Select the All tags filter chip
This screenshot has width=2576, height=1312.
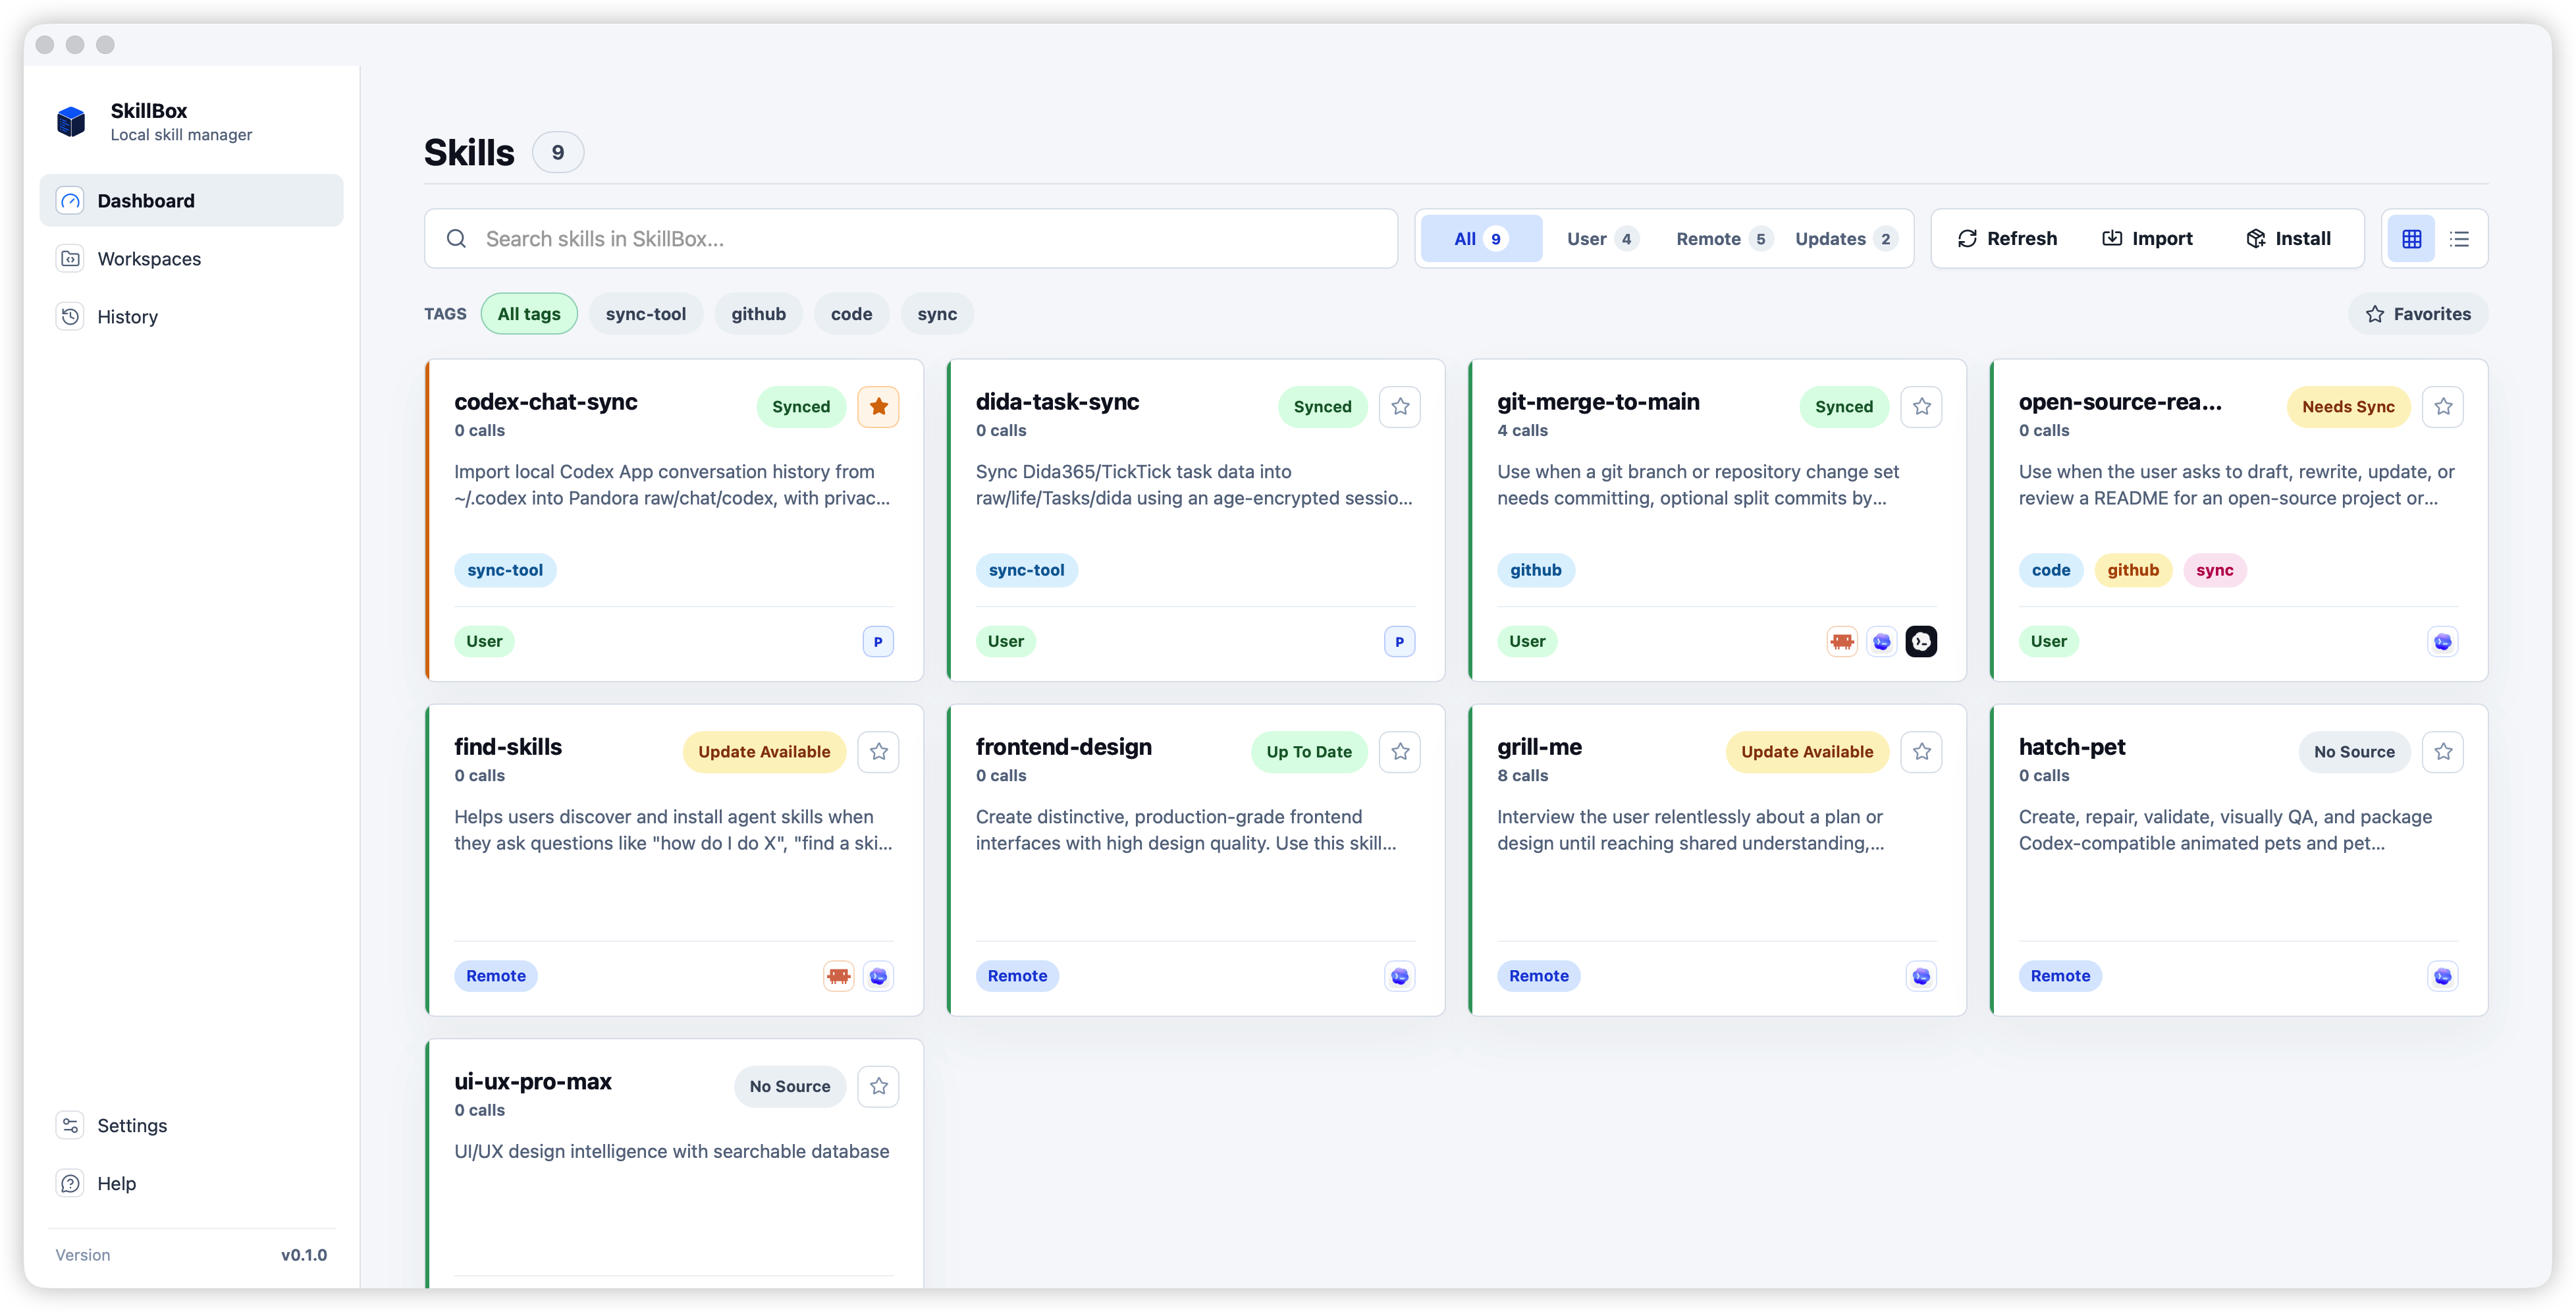pyautogui.click(x=529, y=314)
